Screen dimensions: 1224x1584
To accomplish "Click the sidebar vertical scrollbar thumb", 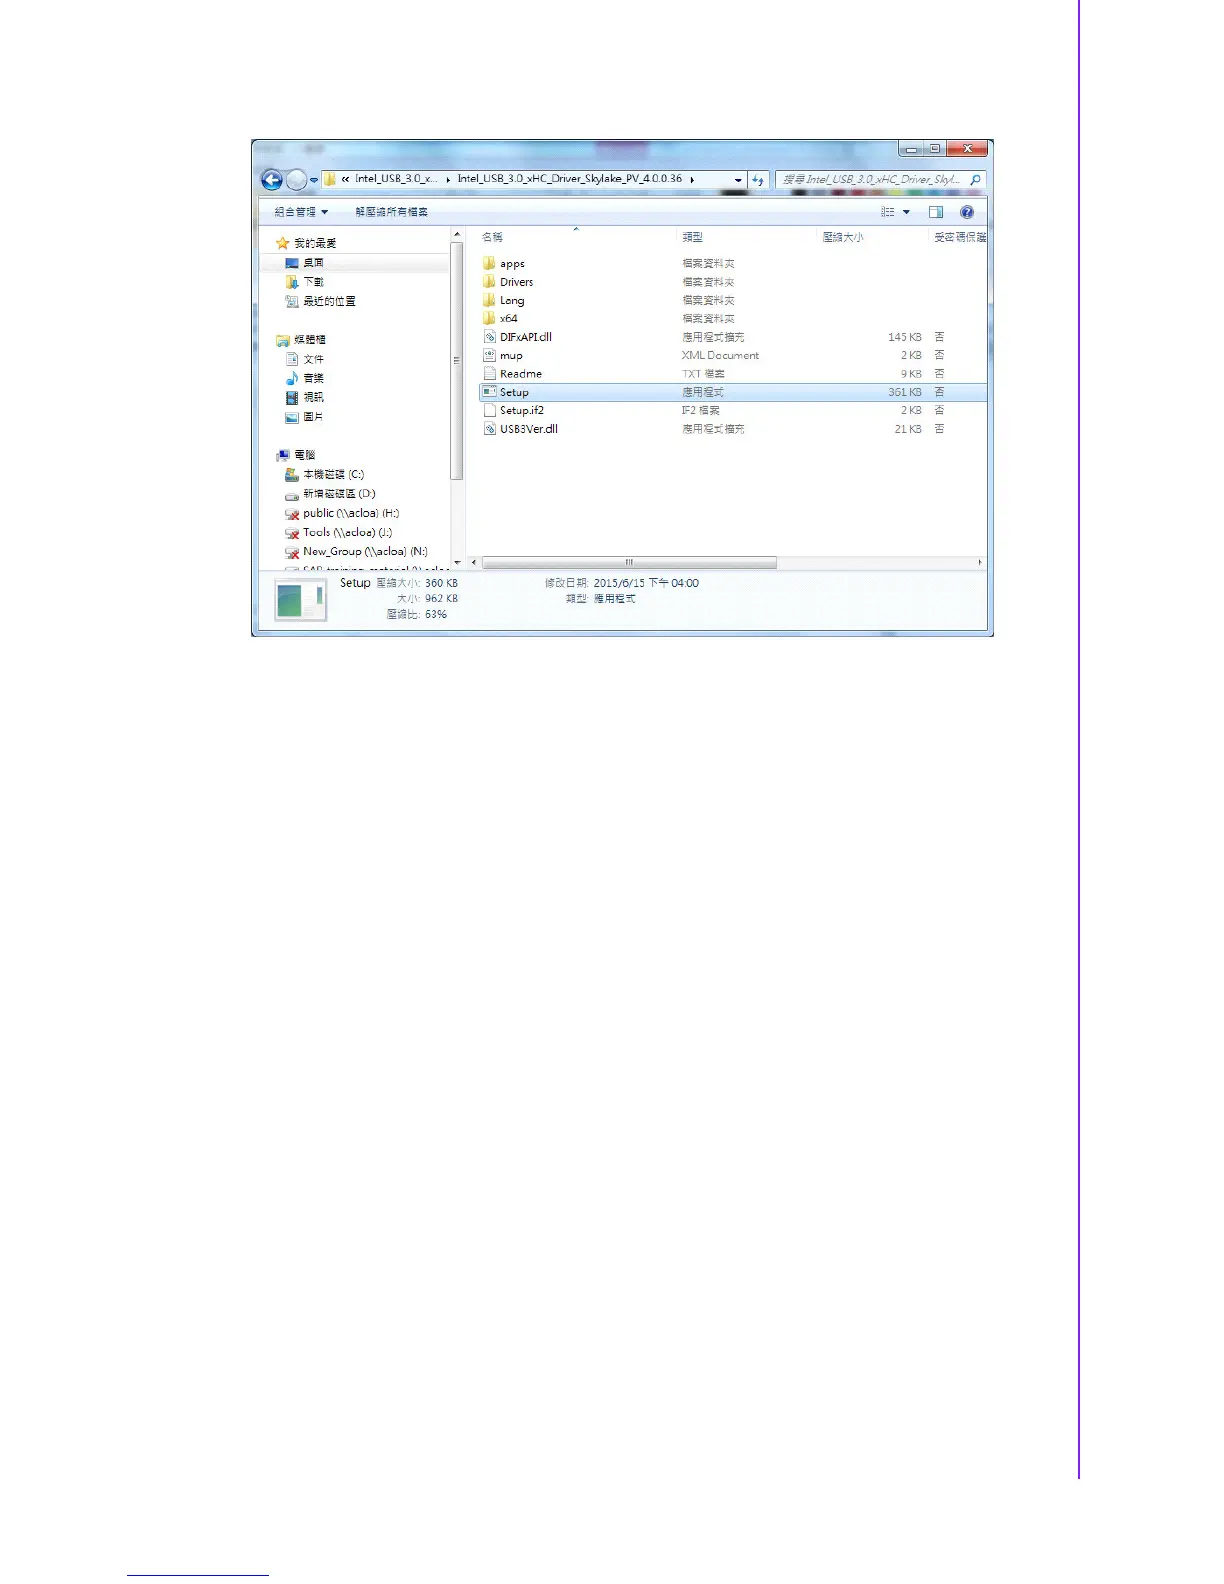I will [x=457, y=360].
